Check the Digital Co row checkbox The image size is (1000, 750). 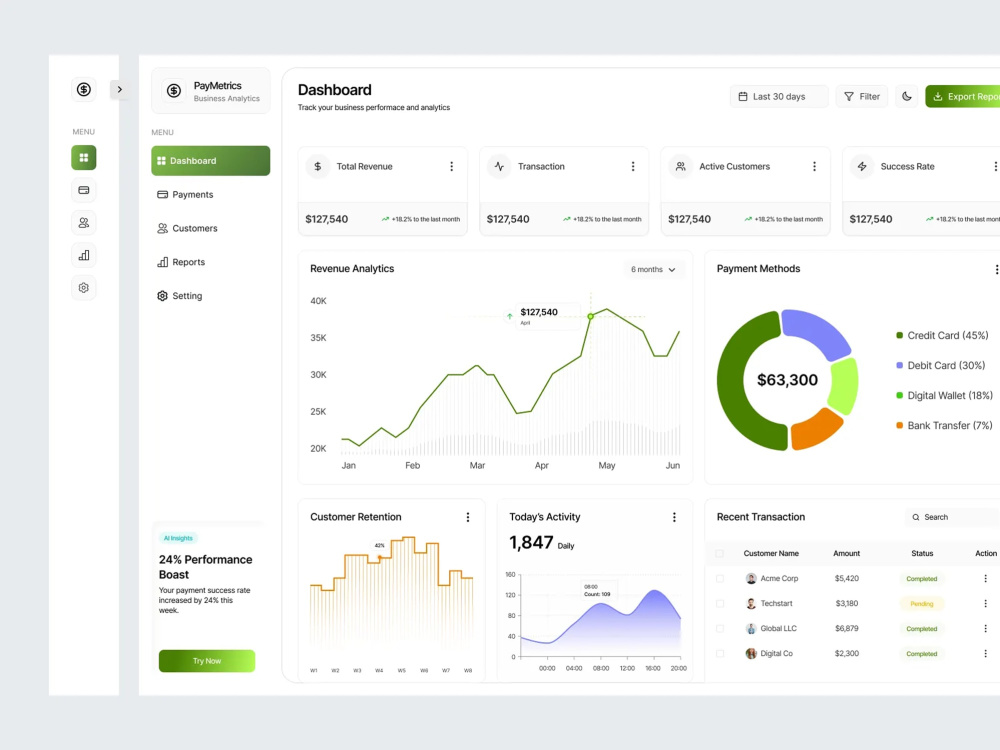coord(719,654)
